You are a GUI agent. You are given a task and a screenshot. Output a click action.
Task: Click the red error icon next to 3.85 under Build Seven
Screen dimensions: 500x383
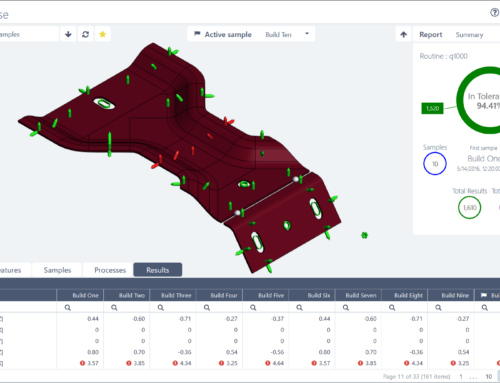tap(360, 363)
